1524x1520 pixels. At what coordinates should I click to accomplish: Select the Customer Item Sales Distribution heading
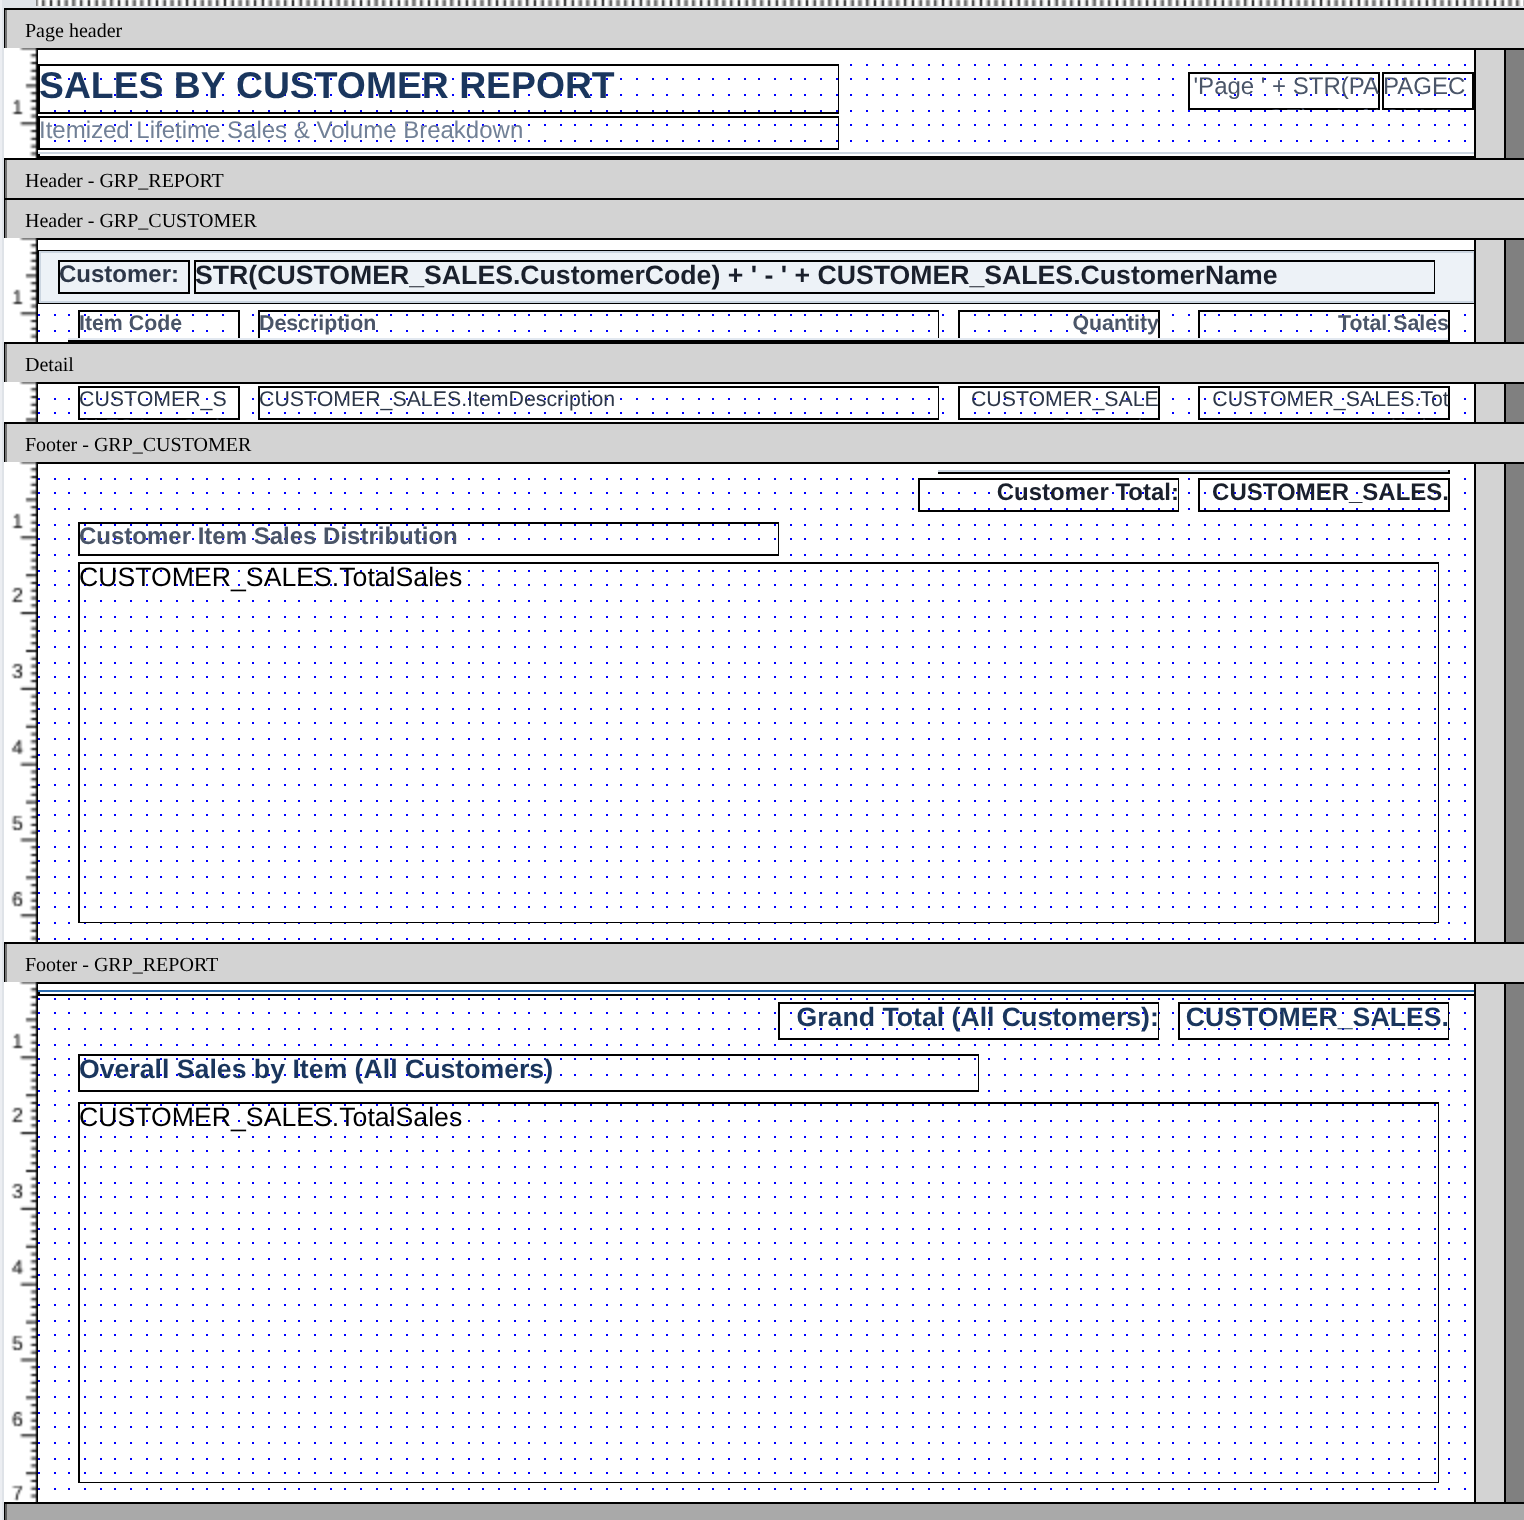(x=428, y=539)
